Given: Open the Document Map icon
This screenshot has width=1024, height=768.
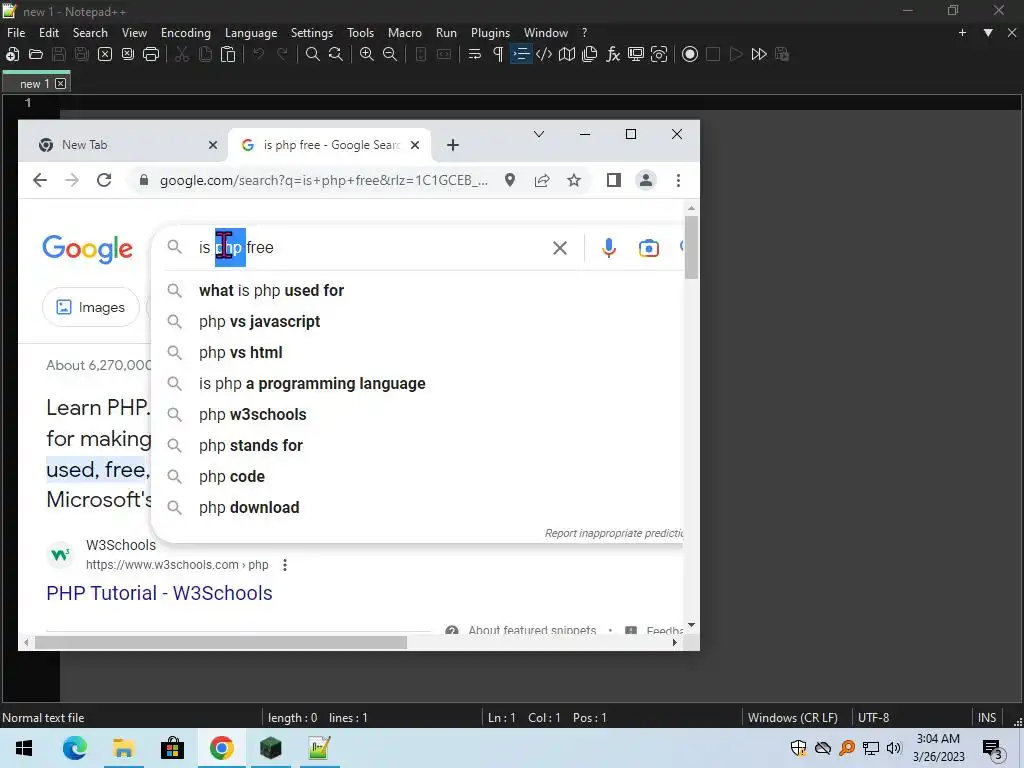Looking at the screenshot, I should 567,54.
